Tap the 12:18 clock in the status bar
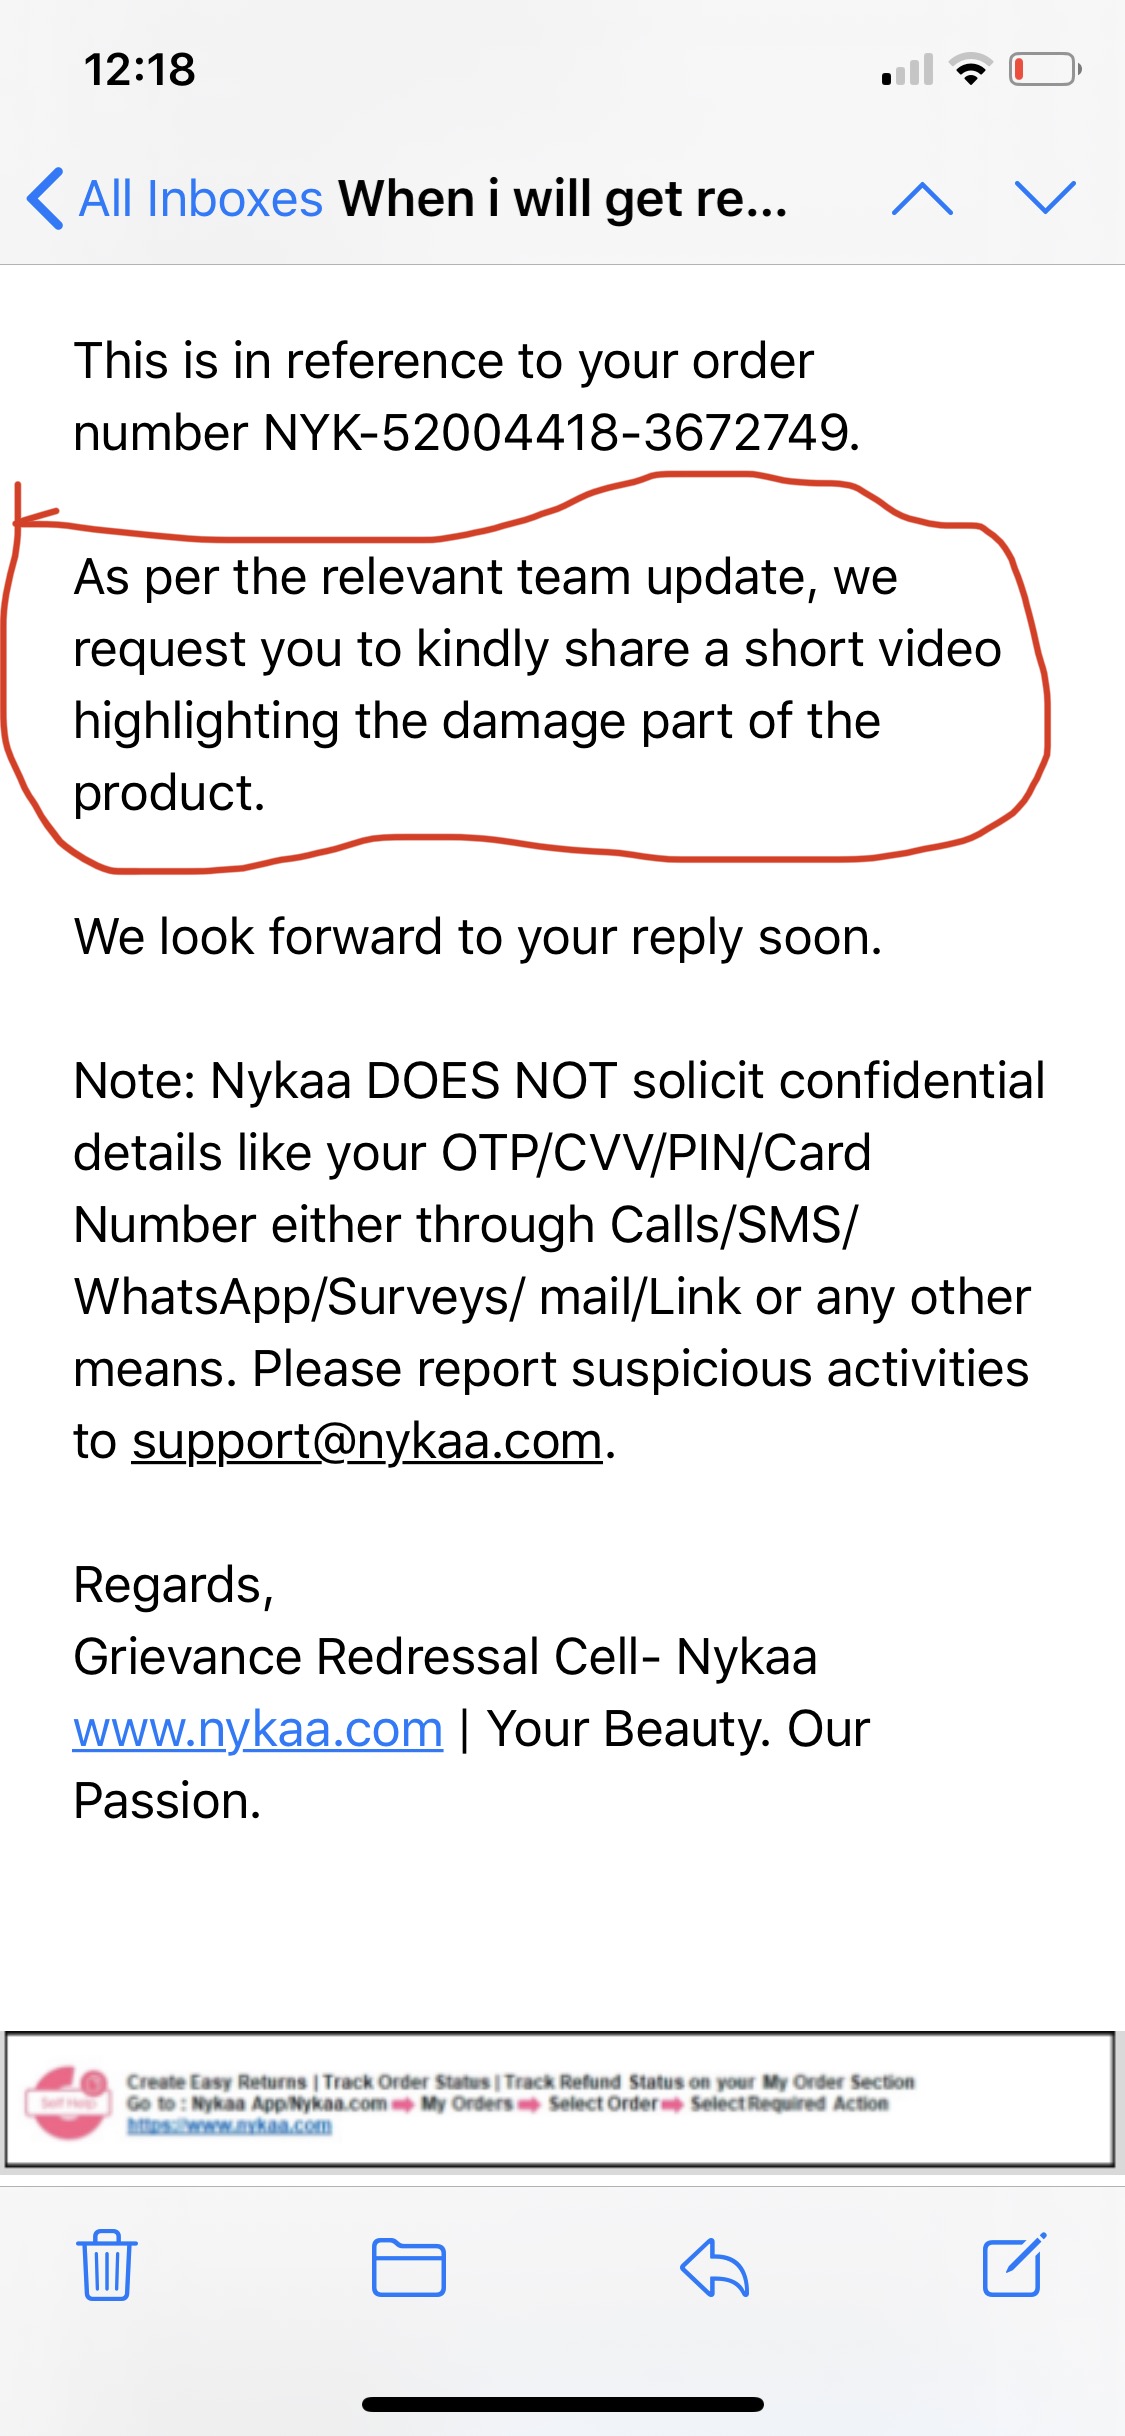 pyautogui.click(x=139, y=70)
